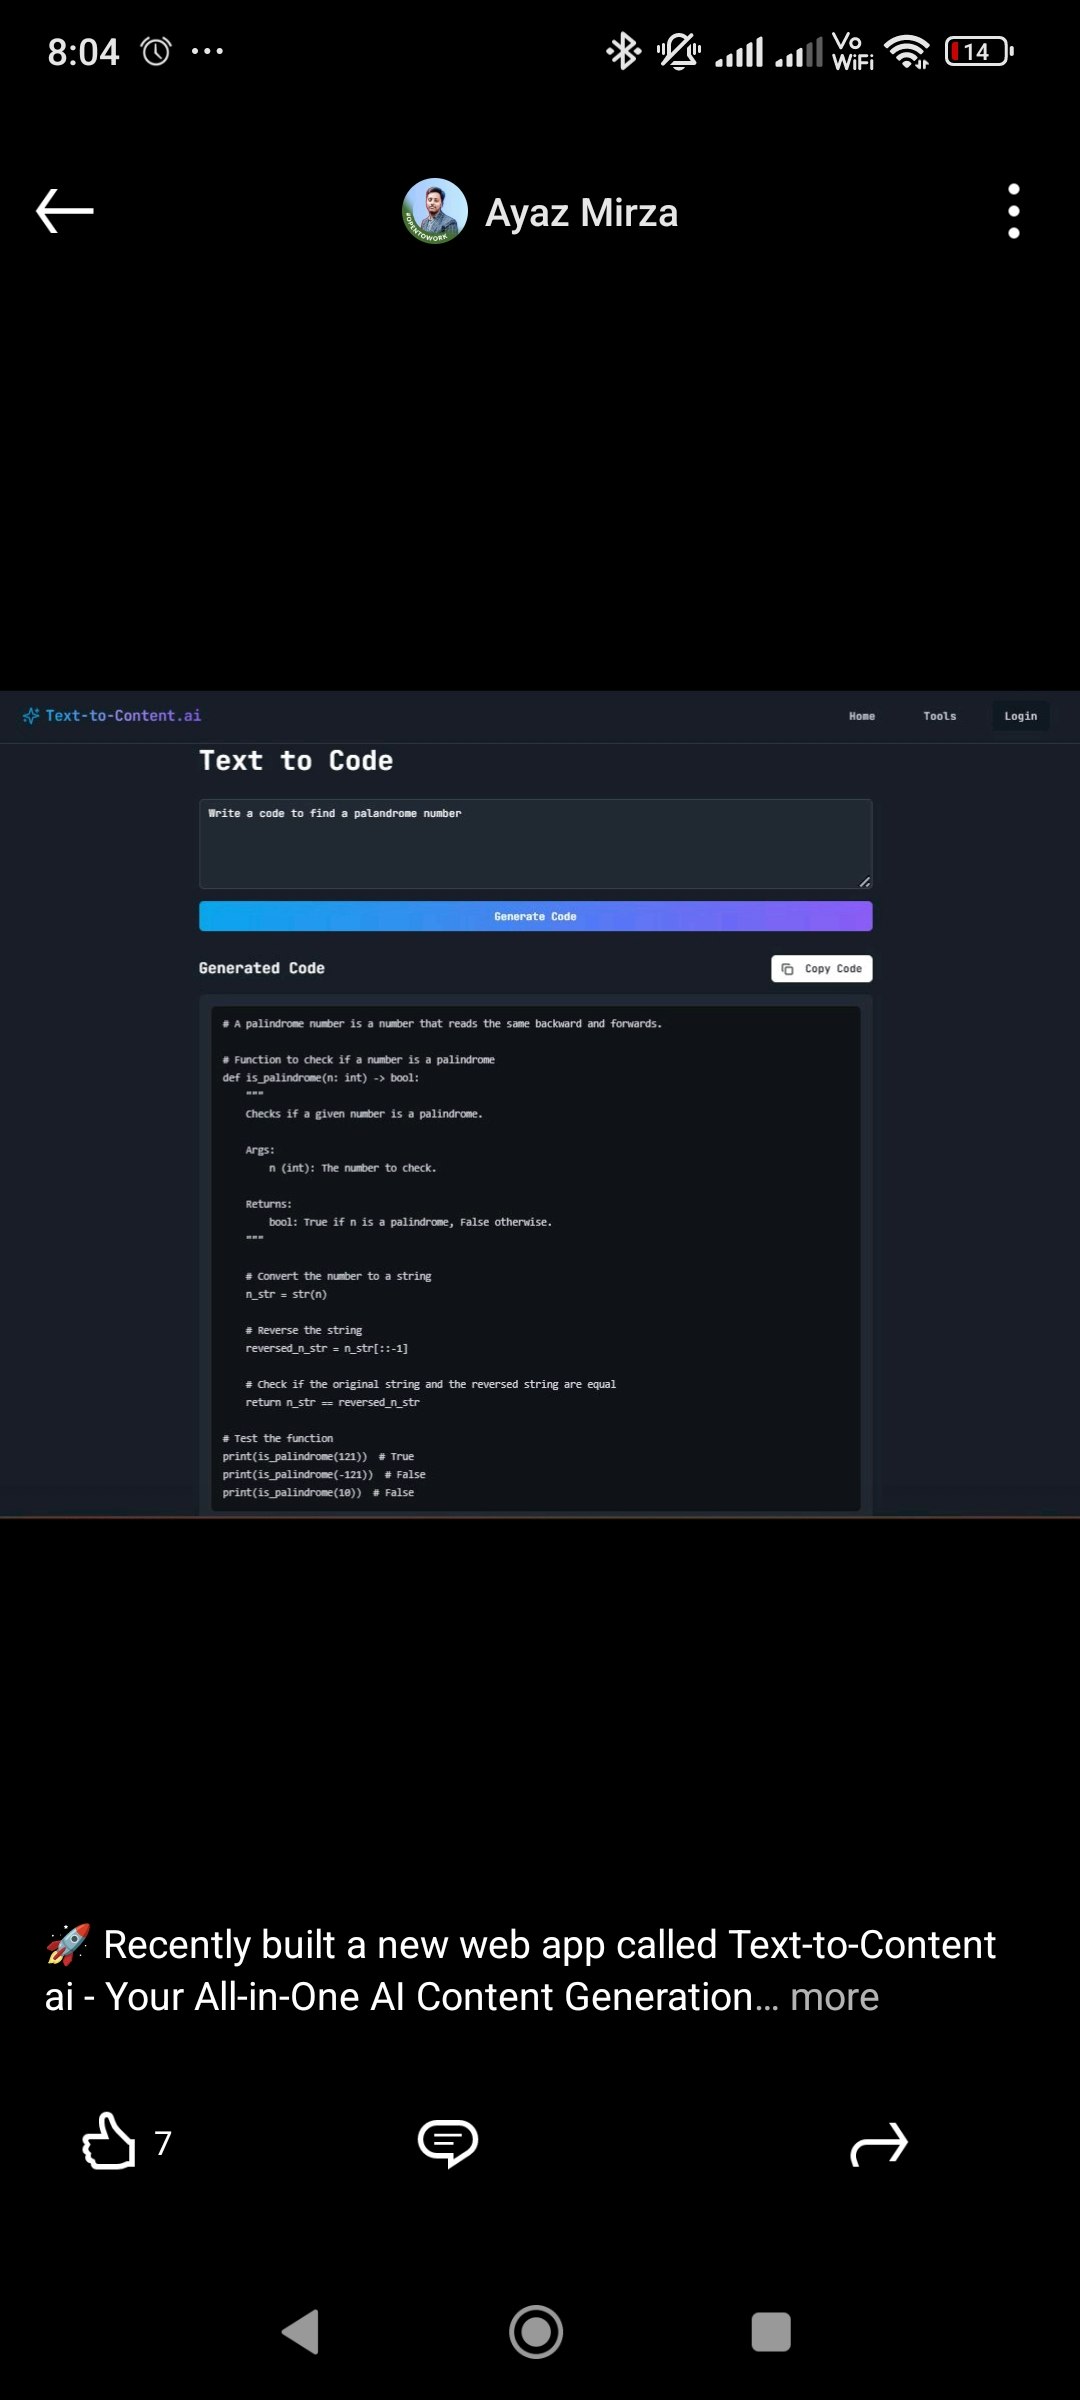
Task: Click the Text-to-Content.ai logo
Action: click(112, 716)
